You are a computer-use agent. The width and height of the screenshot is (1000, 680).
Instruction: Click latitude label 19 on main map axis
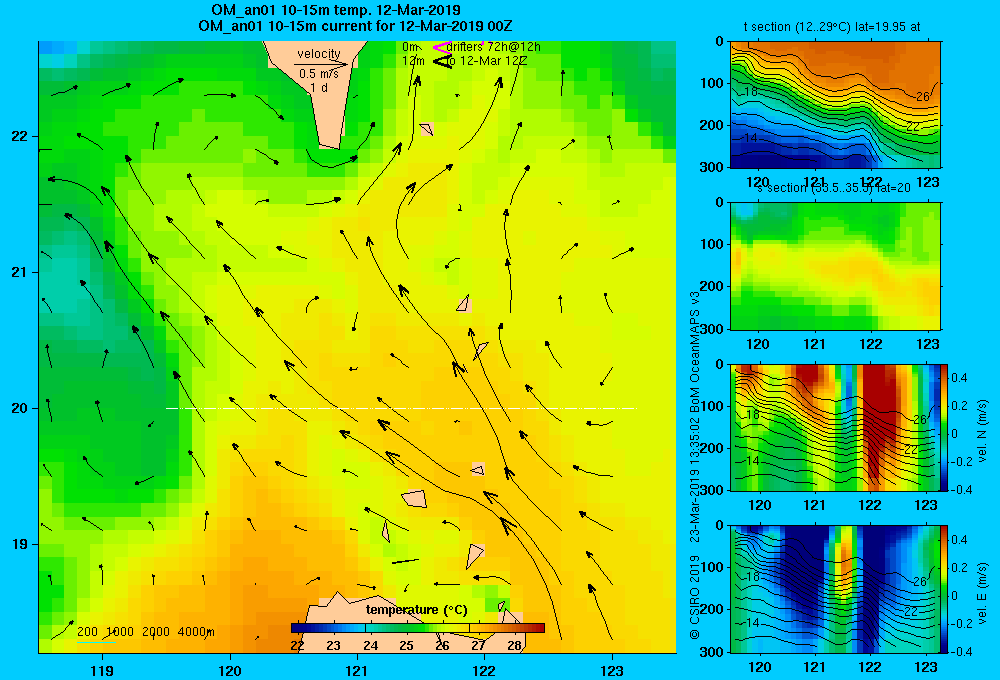coord(20,544)
